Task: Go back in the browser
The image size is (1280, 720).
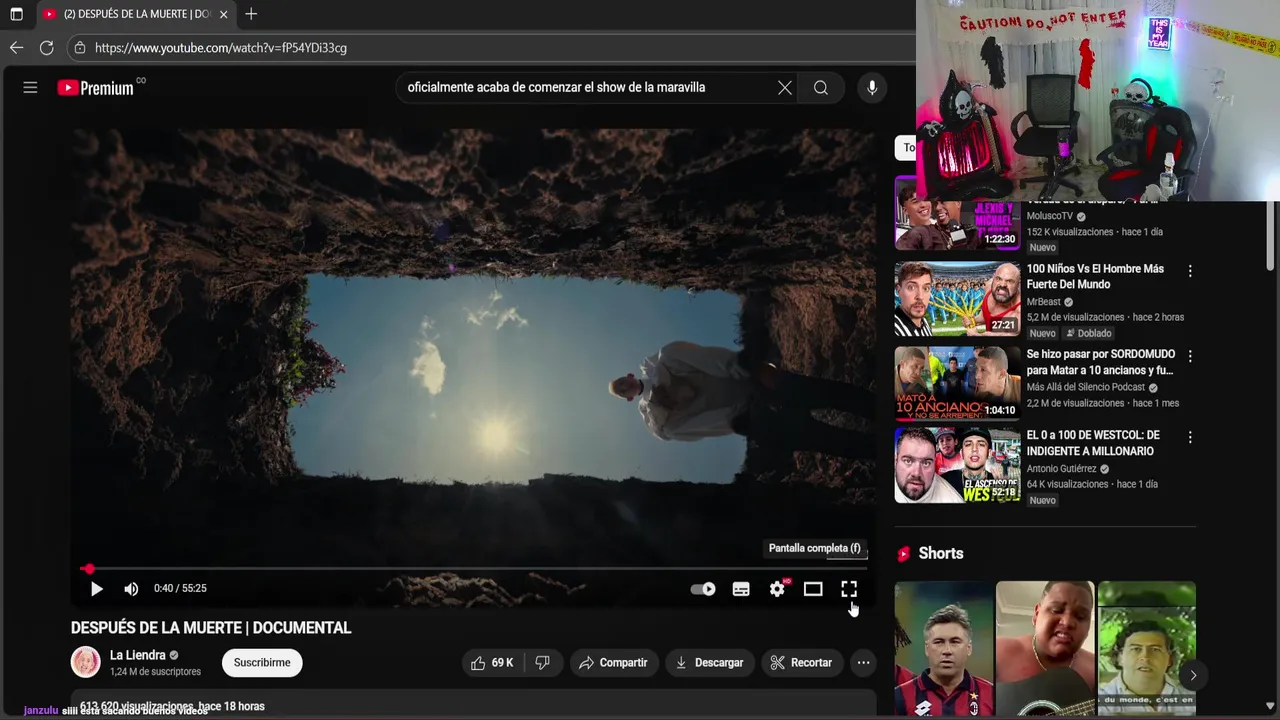Action: 16,48
